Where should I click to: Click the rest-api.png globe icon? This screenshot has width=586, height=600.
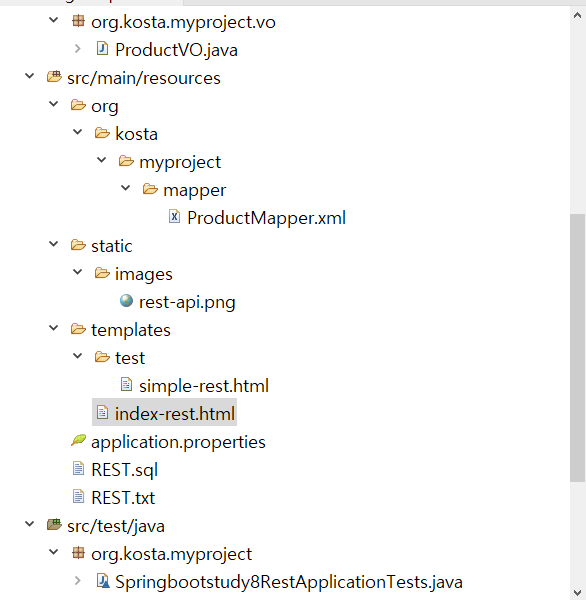click(x=126, y=301)
